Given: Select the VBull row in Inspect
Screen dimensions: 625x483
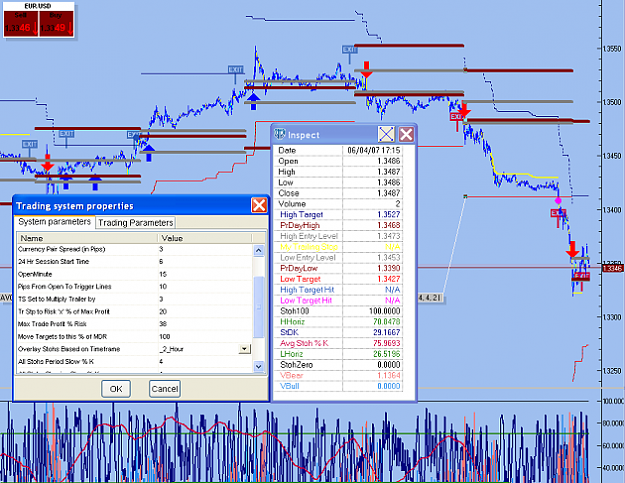Looking at the screenshot, I should 339,386.
